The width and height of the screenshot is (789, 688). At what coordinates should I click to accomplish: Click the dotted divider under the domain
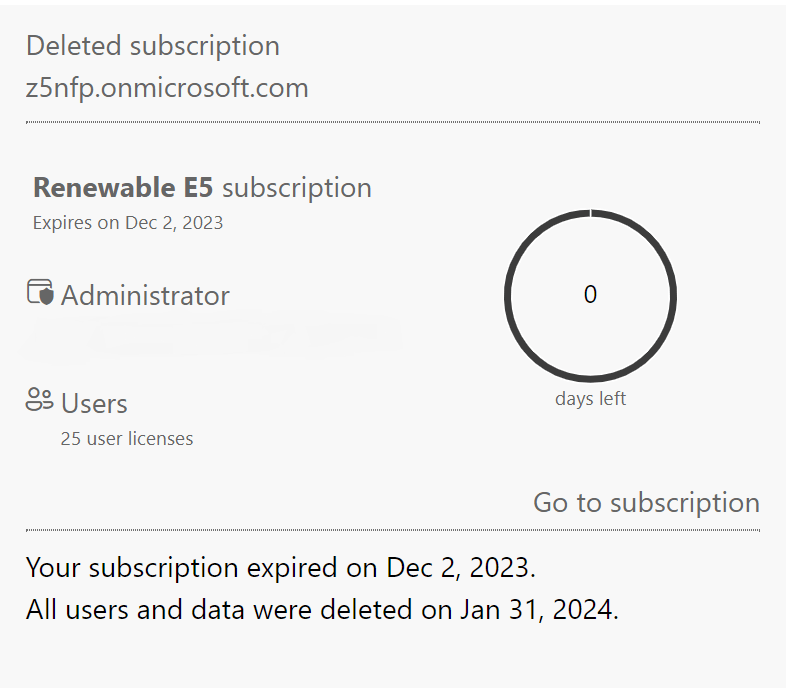393,122
